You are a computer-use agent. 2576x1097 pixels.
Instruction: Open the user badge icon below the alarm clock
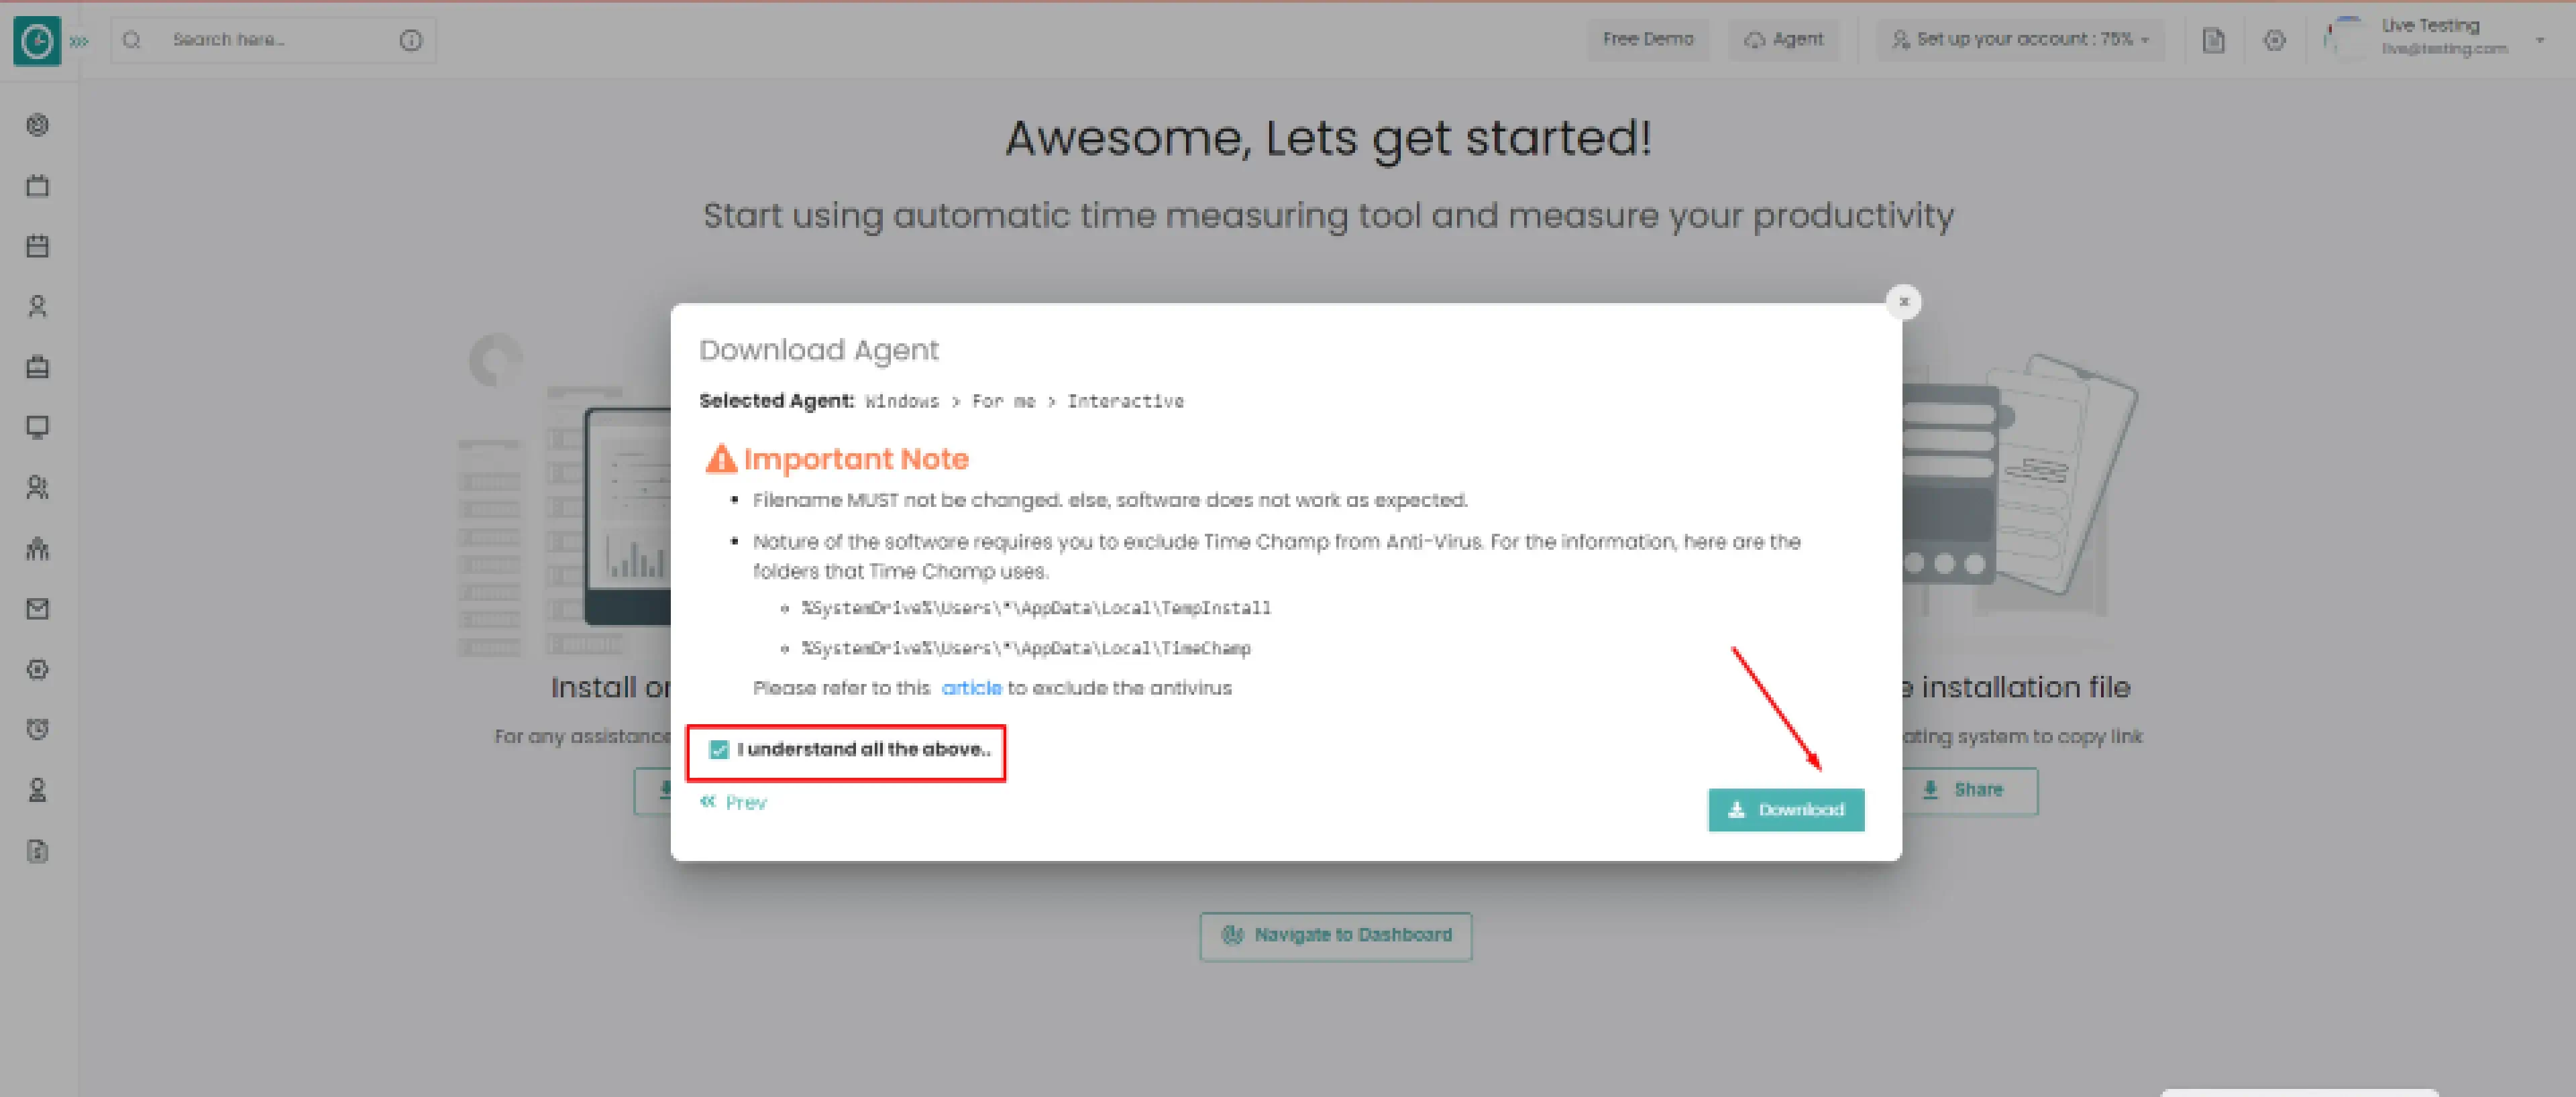point(38,790)
